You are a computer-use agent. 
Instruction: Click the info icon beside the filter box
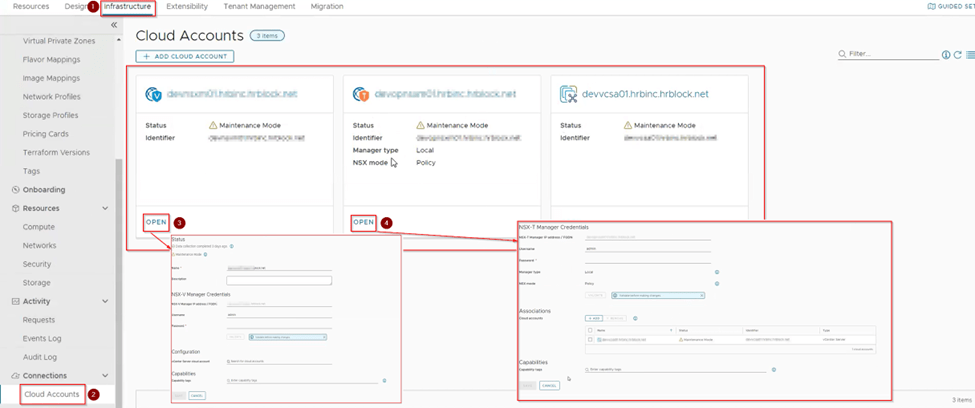(x=946, y=55)
